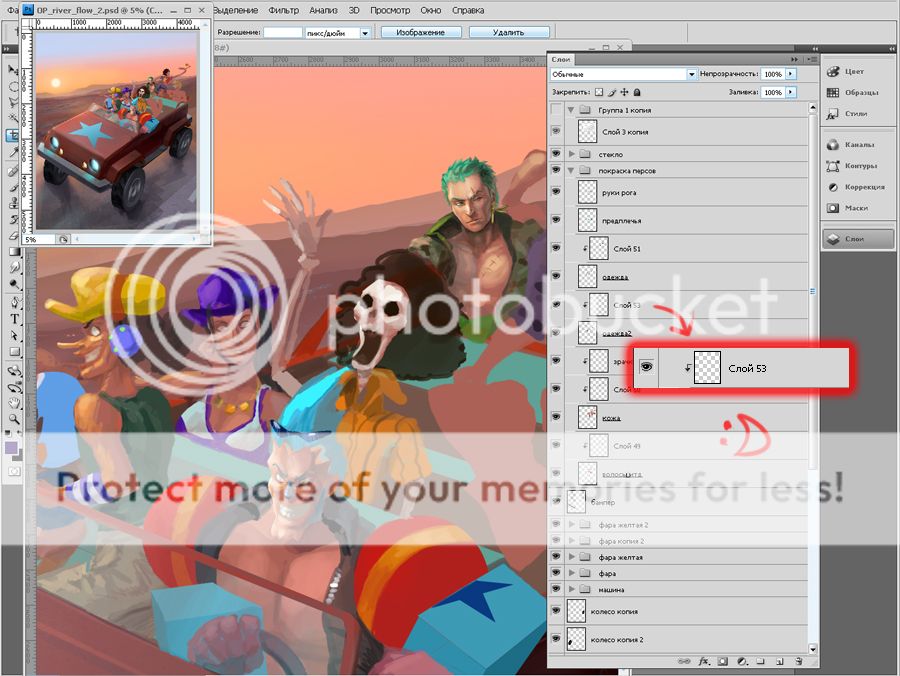Open the Образцы swatches panel
This screenshot has width=900, height=676.
[858, 92]
